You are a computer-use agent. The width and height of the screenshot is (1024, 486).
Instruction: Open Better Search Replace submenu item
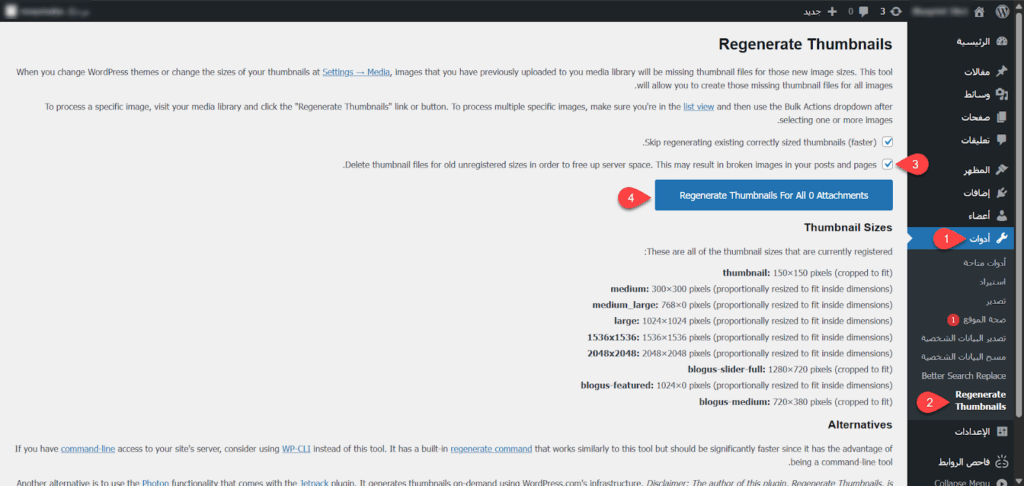(x=963, y=375)
